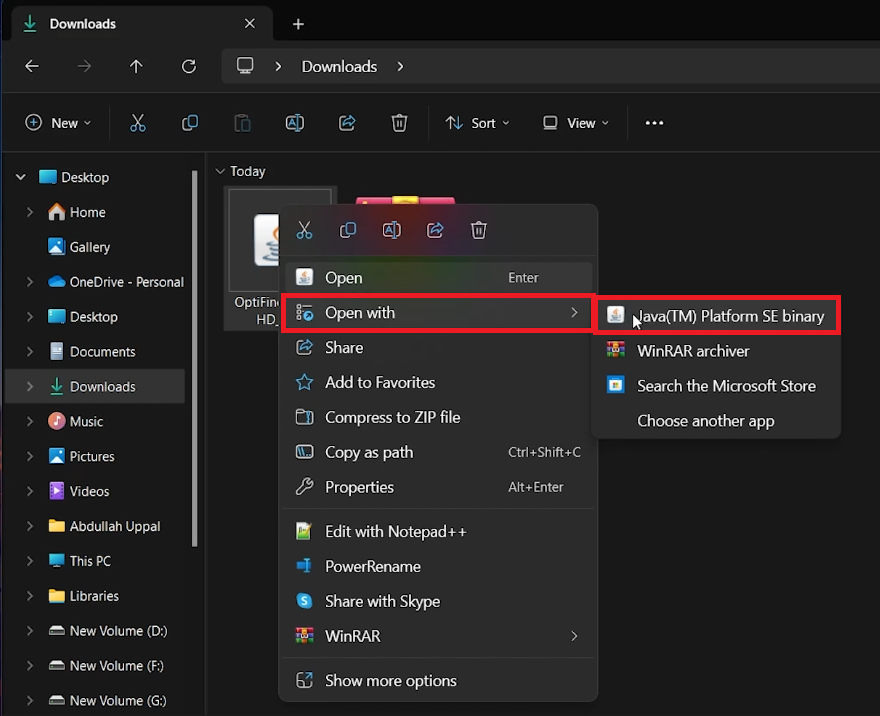This screenshot has width=880, height=716.
Task: Expand the This PC node
Action: [x=30, y=561]
